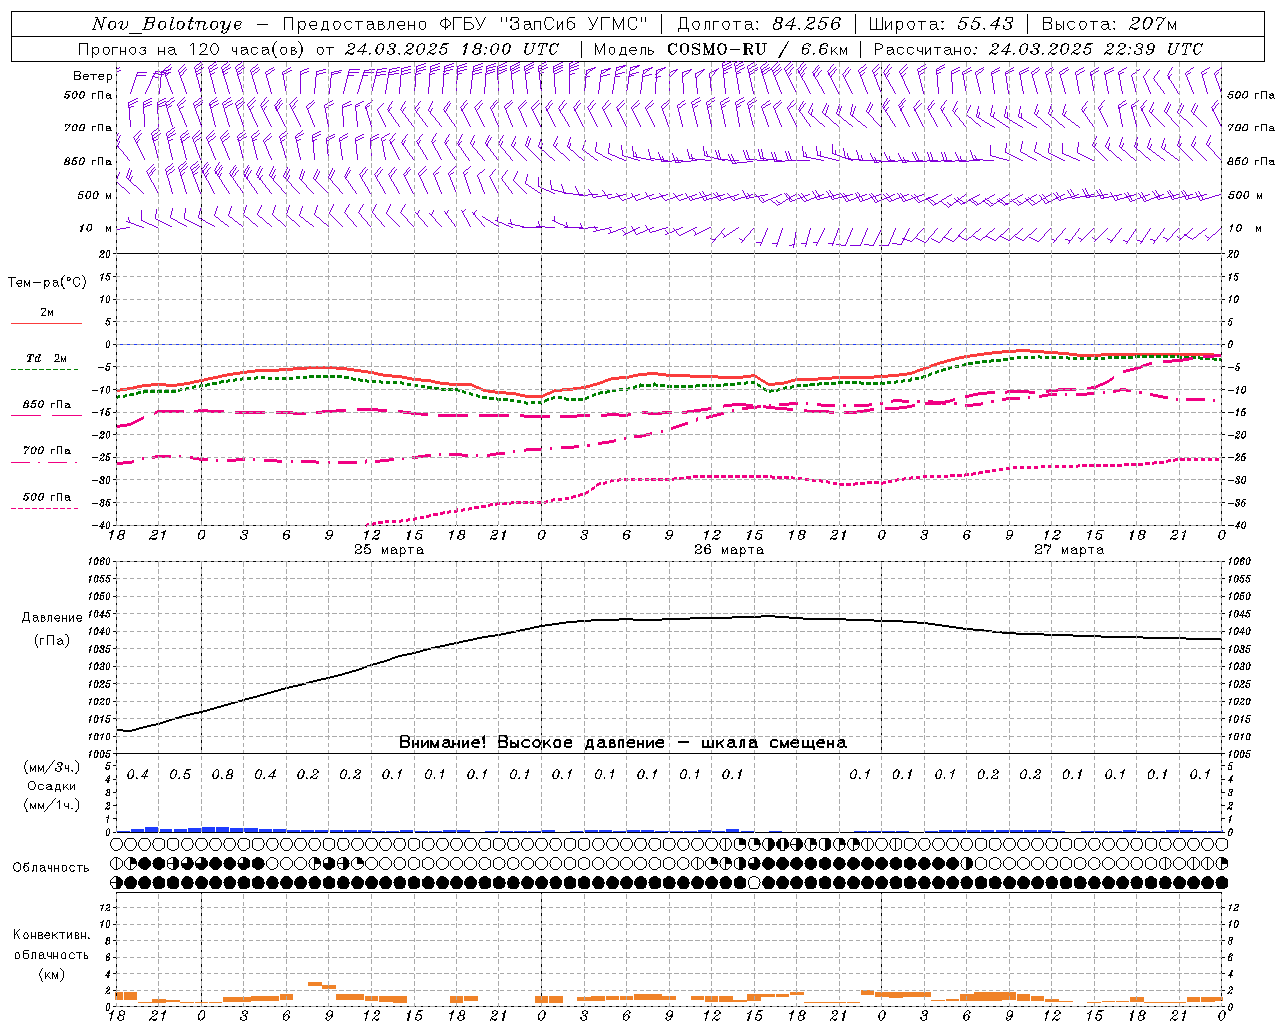Select the provider text ФГБУ "ЗапСиб УГМС"
The image size is (1280, 1024).
(543, 24)
